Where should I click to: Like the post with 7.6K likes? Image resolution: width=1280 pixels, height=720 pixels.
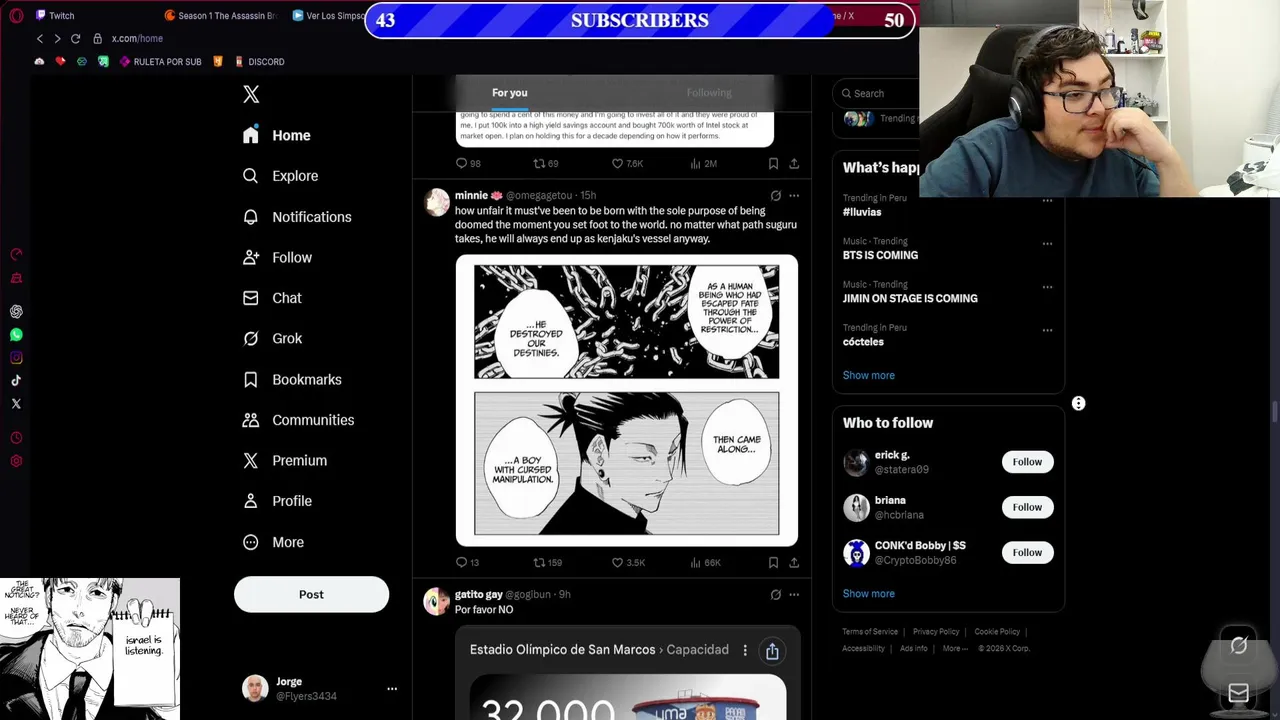[x=627, y=163]
